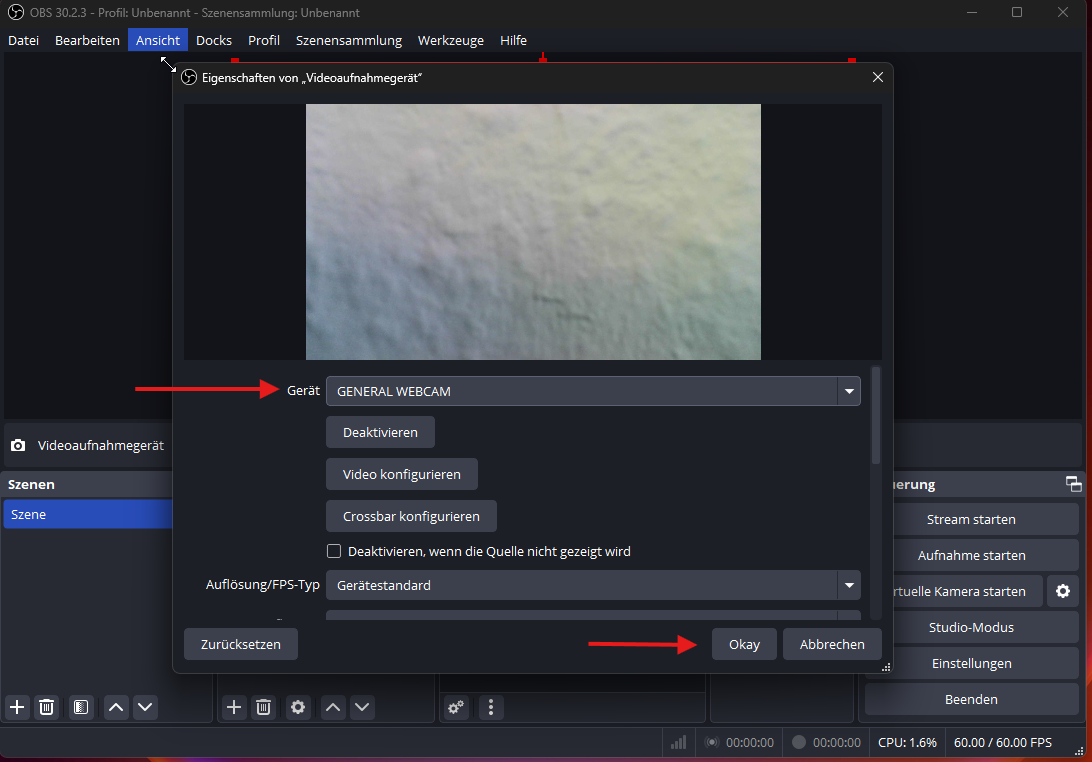
Task: Open the Werkzeuge menu
Action: click(450, 40)
